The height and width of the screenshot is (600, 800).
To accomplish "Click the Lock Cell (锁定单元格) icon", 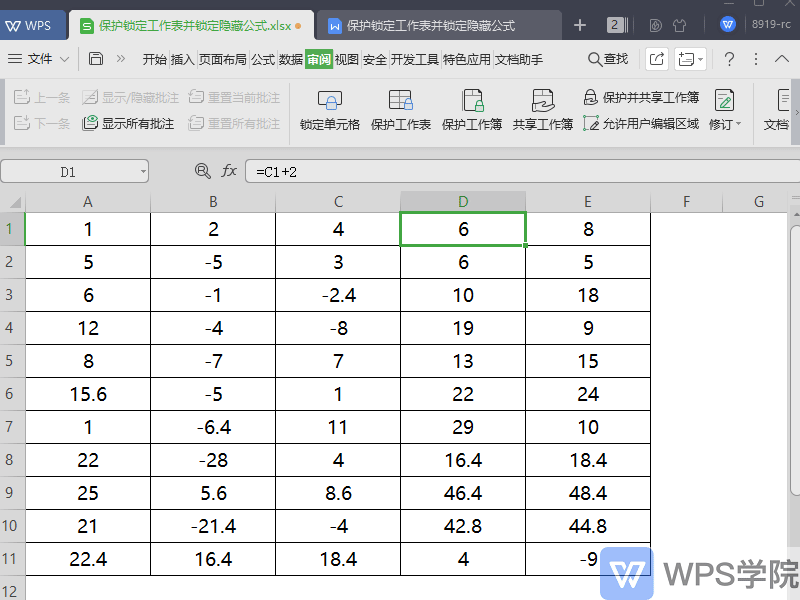I will point(330,100).
